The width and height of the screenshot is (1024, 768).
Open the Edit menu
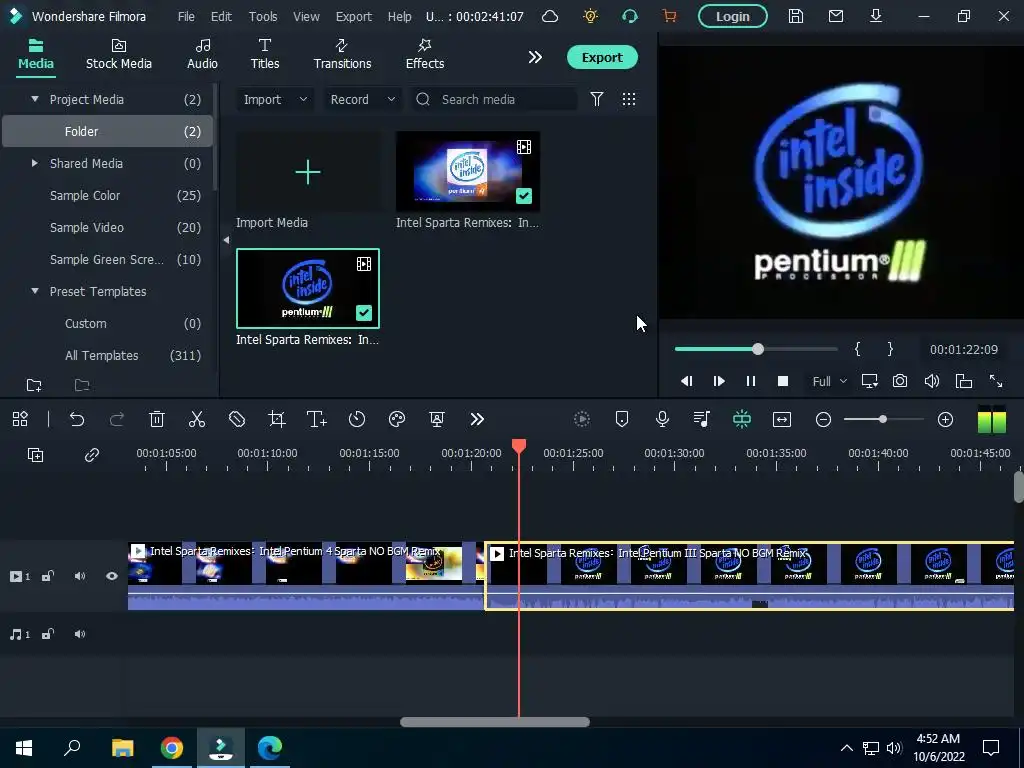[221, 16]
